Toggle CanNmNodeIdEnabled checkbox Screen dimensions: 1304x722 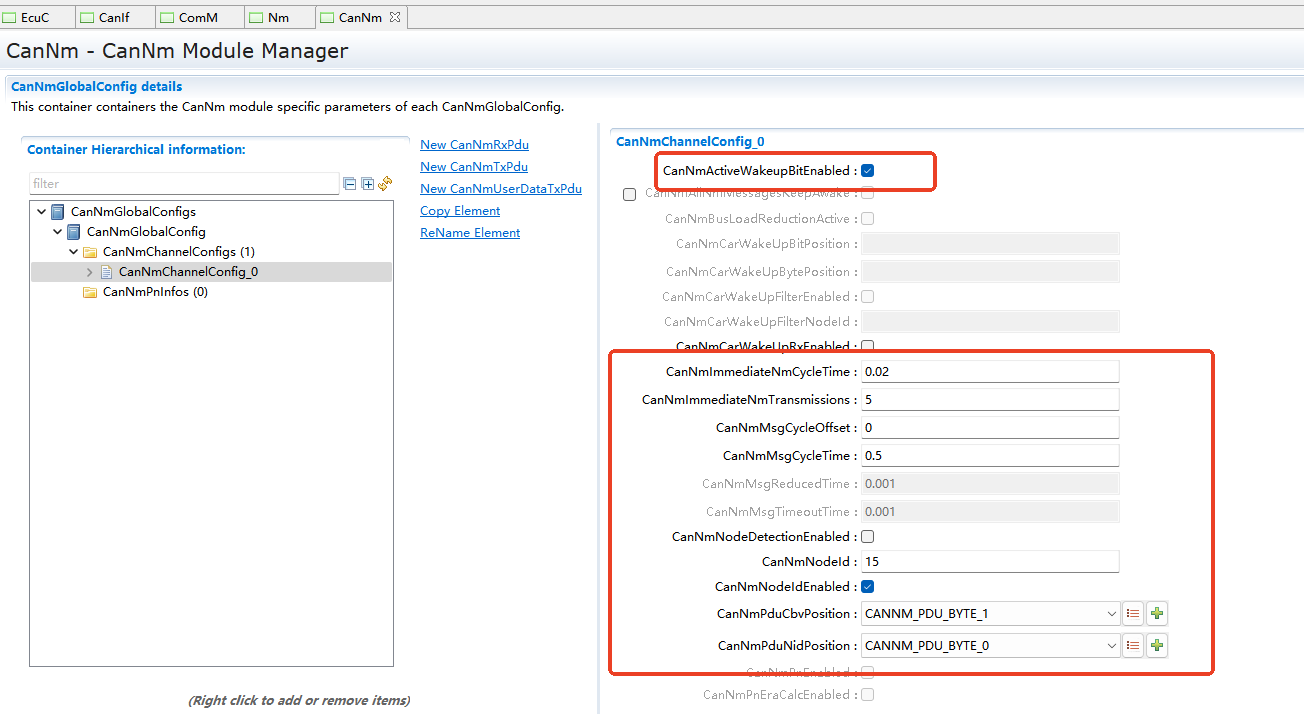tap(867, 587)
